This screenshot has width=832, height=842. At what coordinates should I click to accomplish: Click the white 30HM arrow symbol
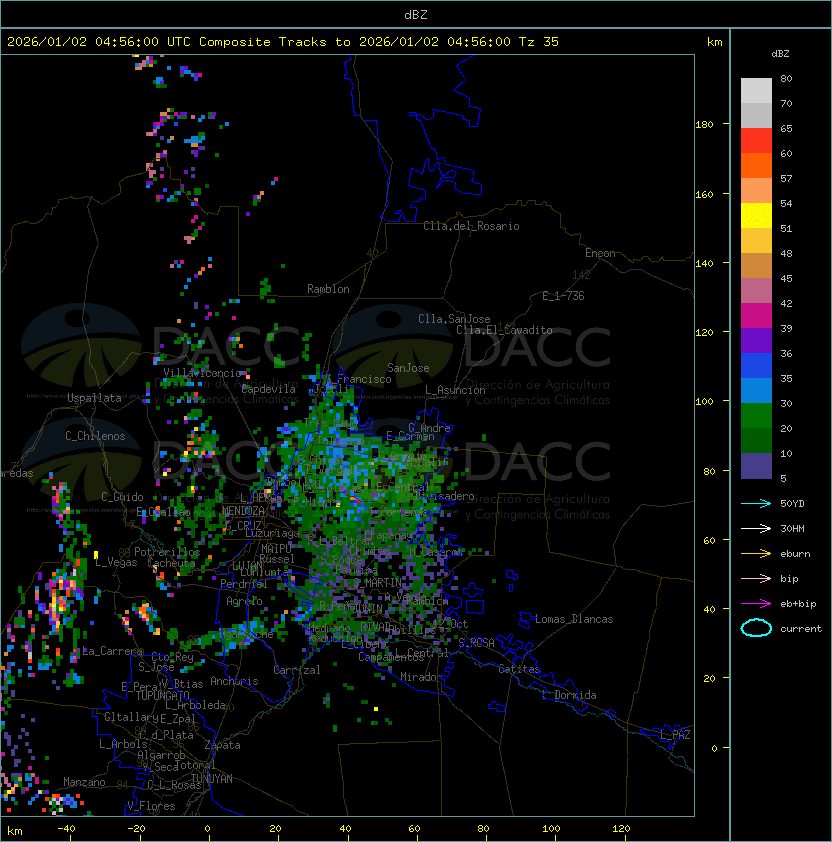[756, 528]
